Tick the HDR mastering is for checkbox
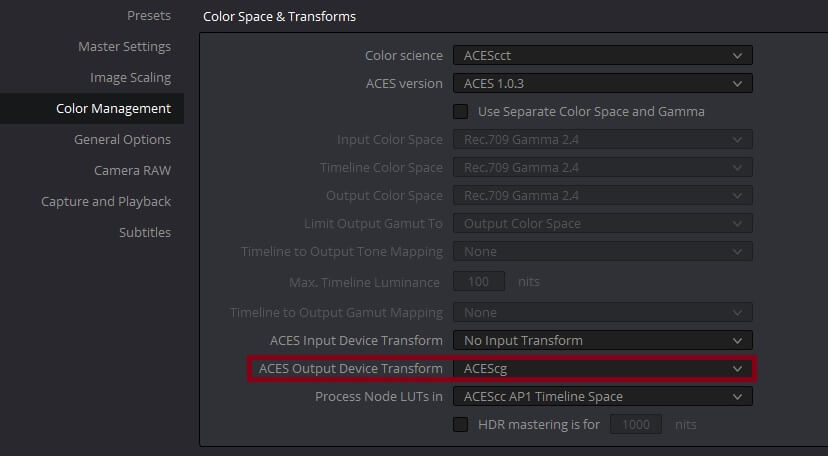This screenshot has height=456, width=828. 460,424
